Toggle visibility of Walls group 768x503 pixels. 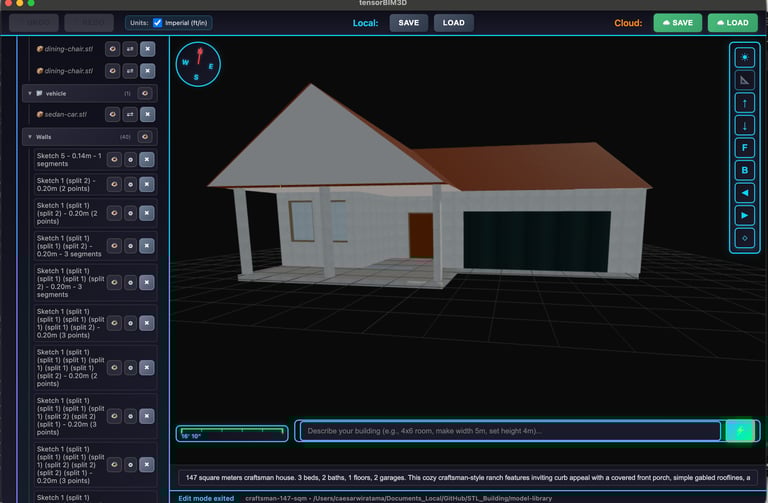click(145, 137)
